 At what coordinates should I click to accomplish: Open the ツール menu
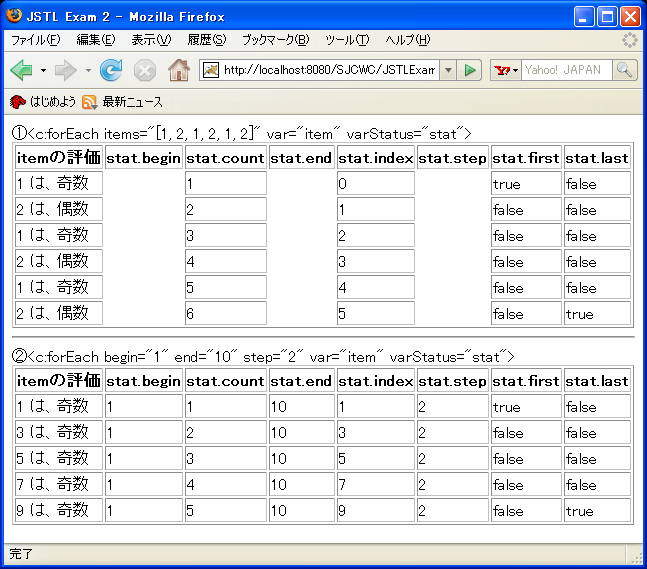347,40
